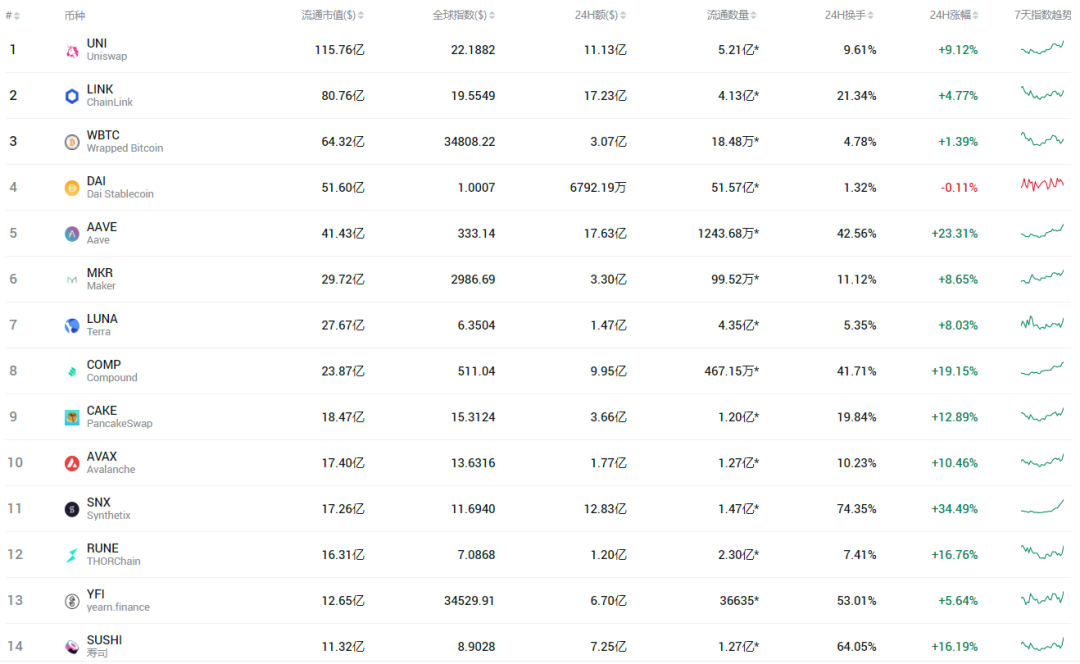Image resolution: width=1080 pixels, height=664 pixels.
Task: Click the YFI yearn.finance icon
Action: pos(72,601)
